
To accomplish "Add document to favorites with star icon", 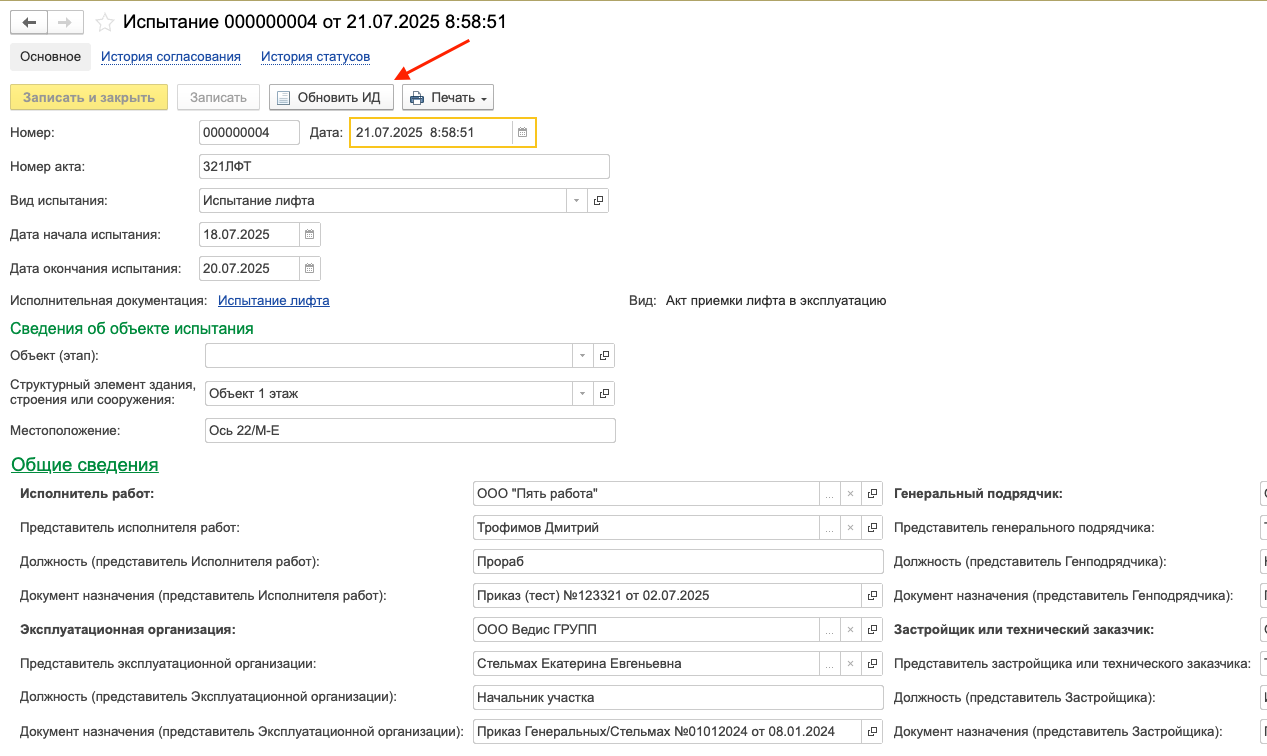I will tap(104, 22).
